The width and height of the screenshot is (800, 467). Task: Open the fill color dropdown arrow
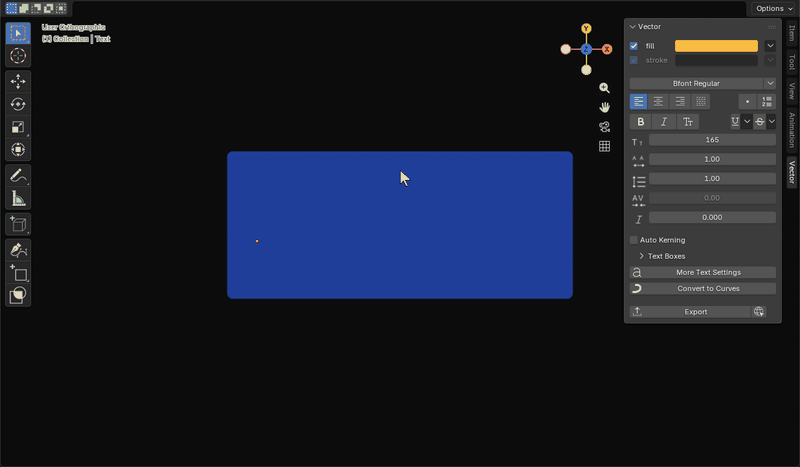770,46
